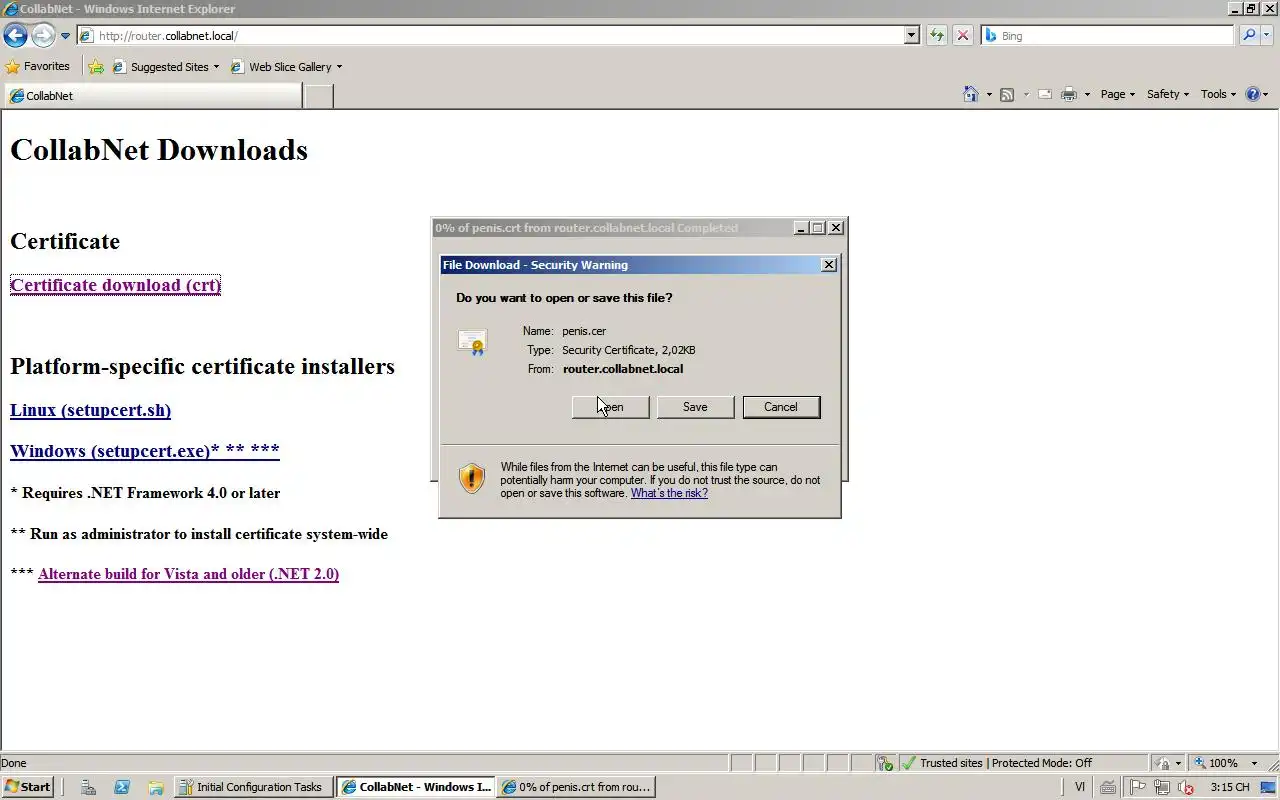The height and width of the screenshot is (800, 1280).
Task: Follow the Windows (setupcert.exe) link
Action: click(x=144, y=451)
